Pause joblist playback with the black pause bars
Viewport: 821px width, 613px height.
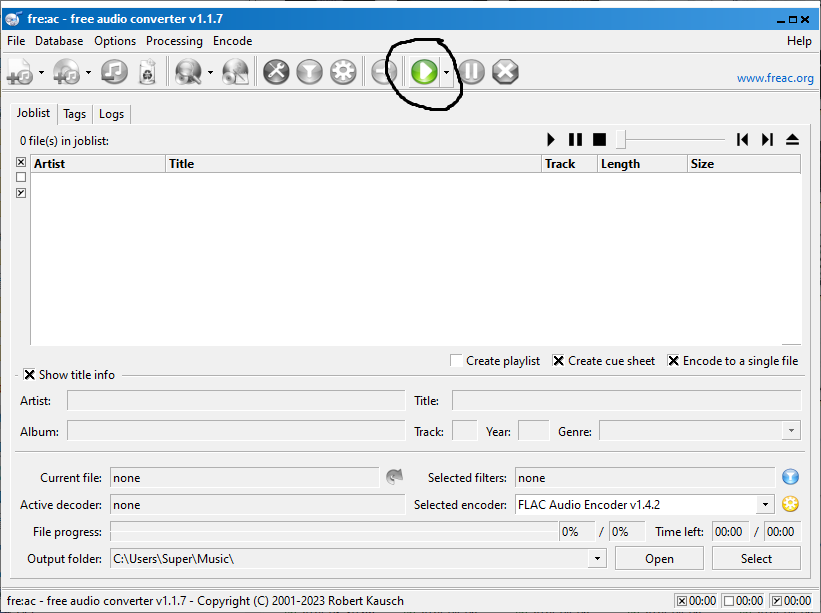tap(575, 140)
